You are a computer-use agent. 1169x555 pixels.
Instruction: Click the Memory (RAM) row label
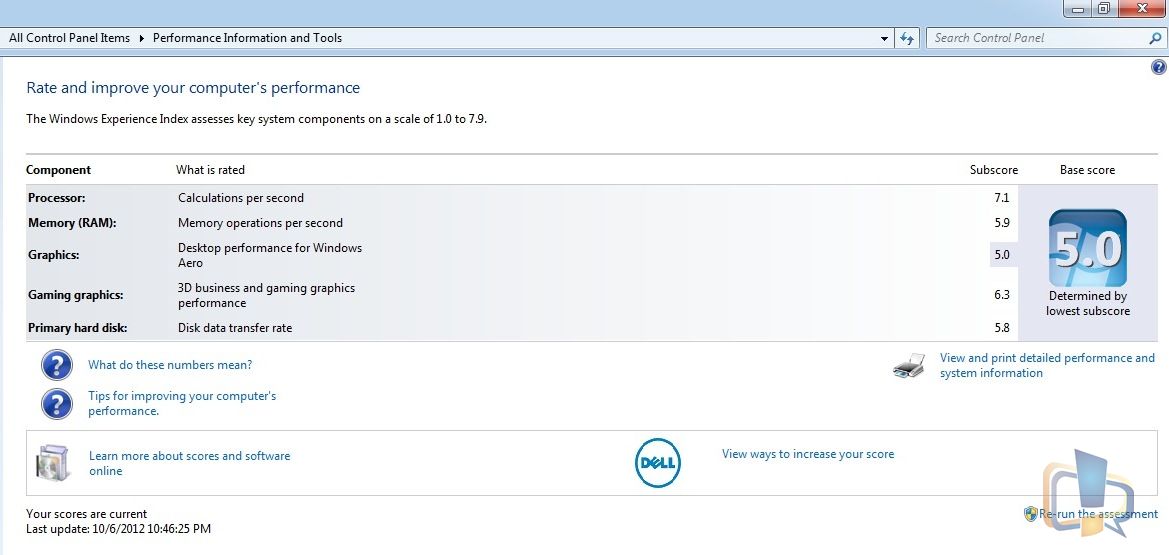click(x=72, y=223)
